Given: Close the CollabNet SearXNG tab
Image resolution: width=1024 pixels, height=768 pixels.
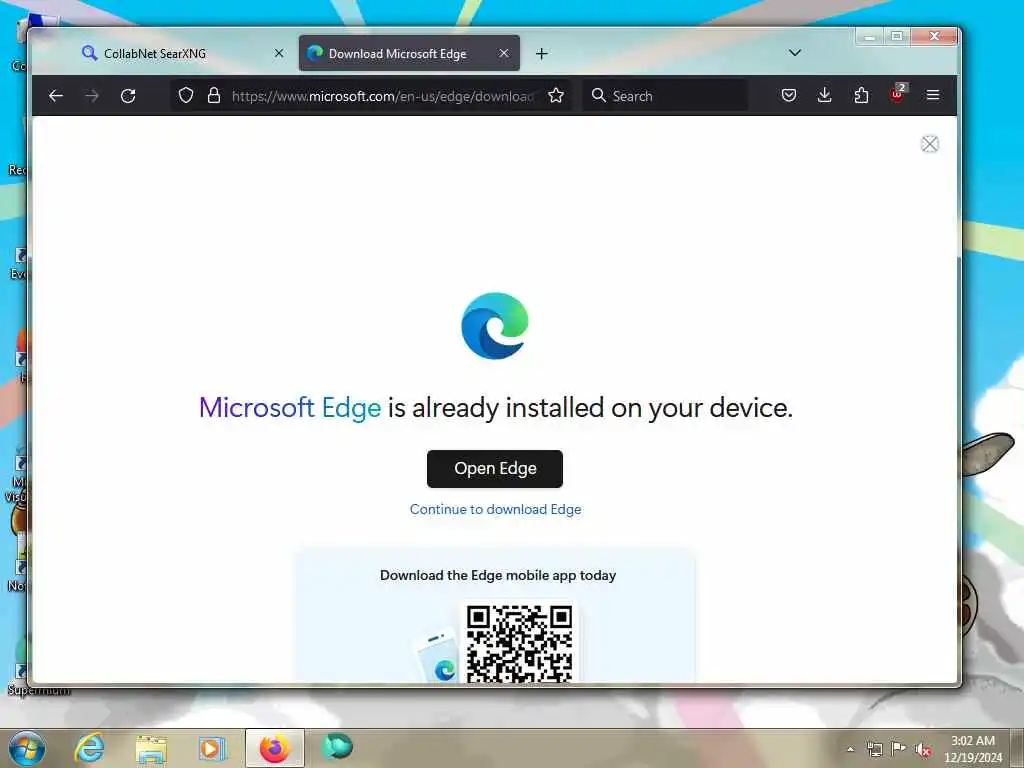Looking at the screenshot, I should pos(279,54).
